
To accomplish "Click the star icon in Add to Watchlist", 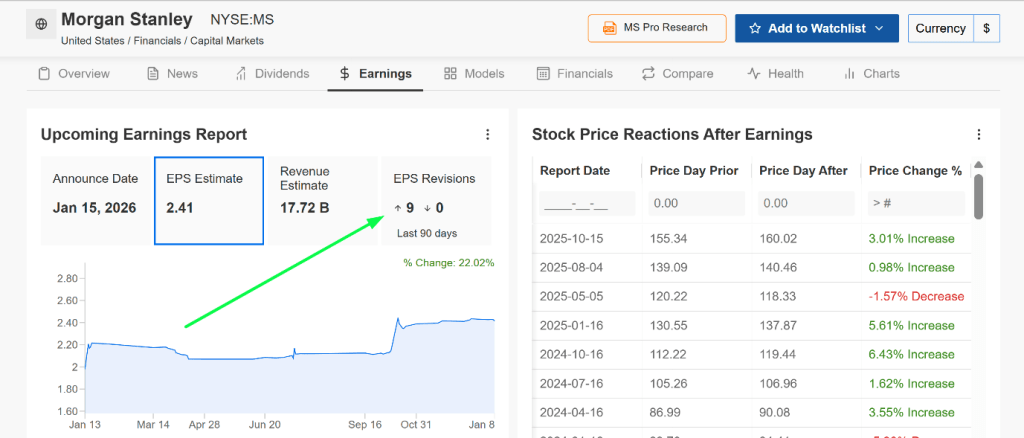I will click(755, 28).
